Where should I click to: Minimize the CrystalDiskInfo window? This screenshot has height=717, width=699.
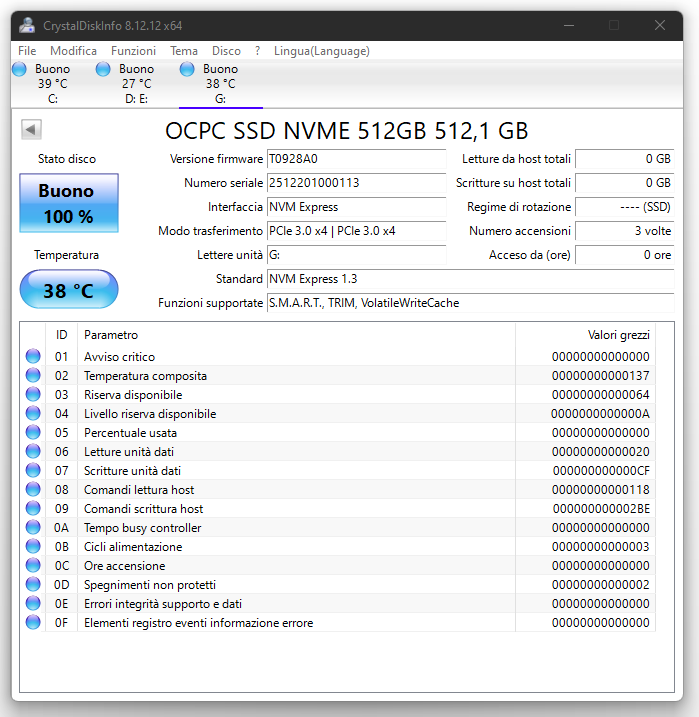click(569, 26)
